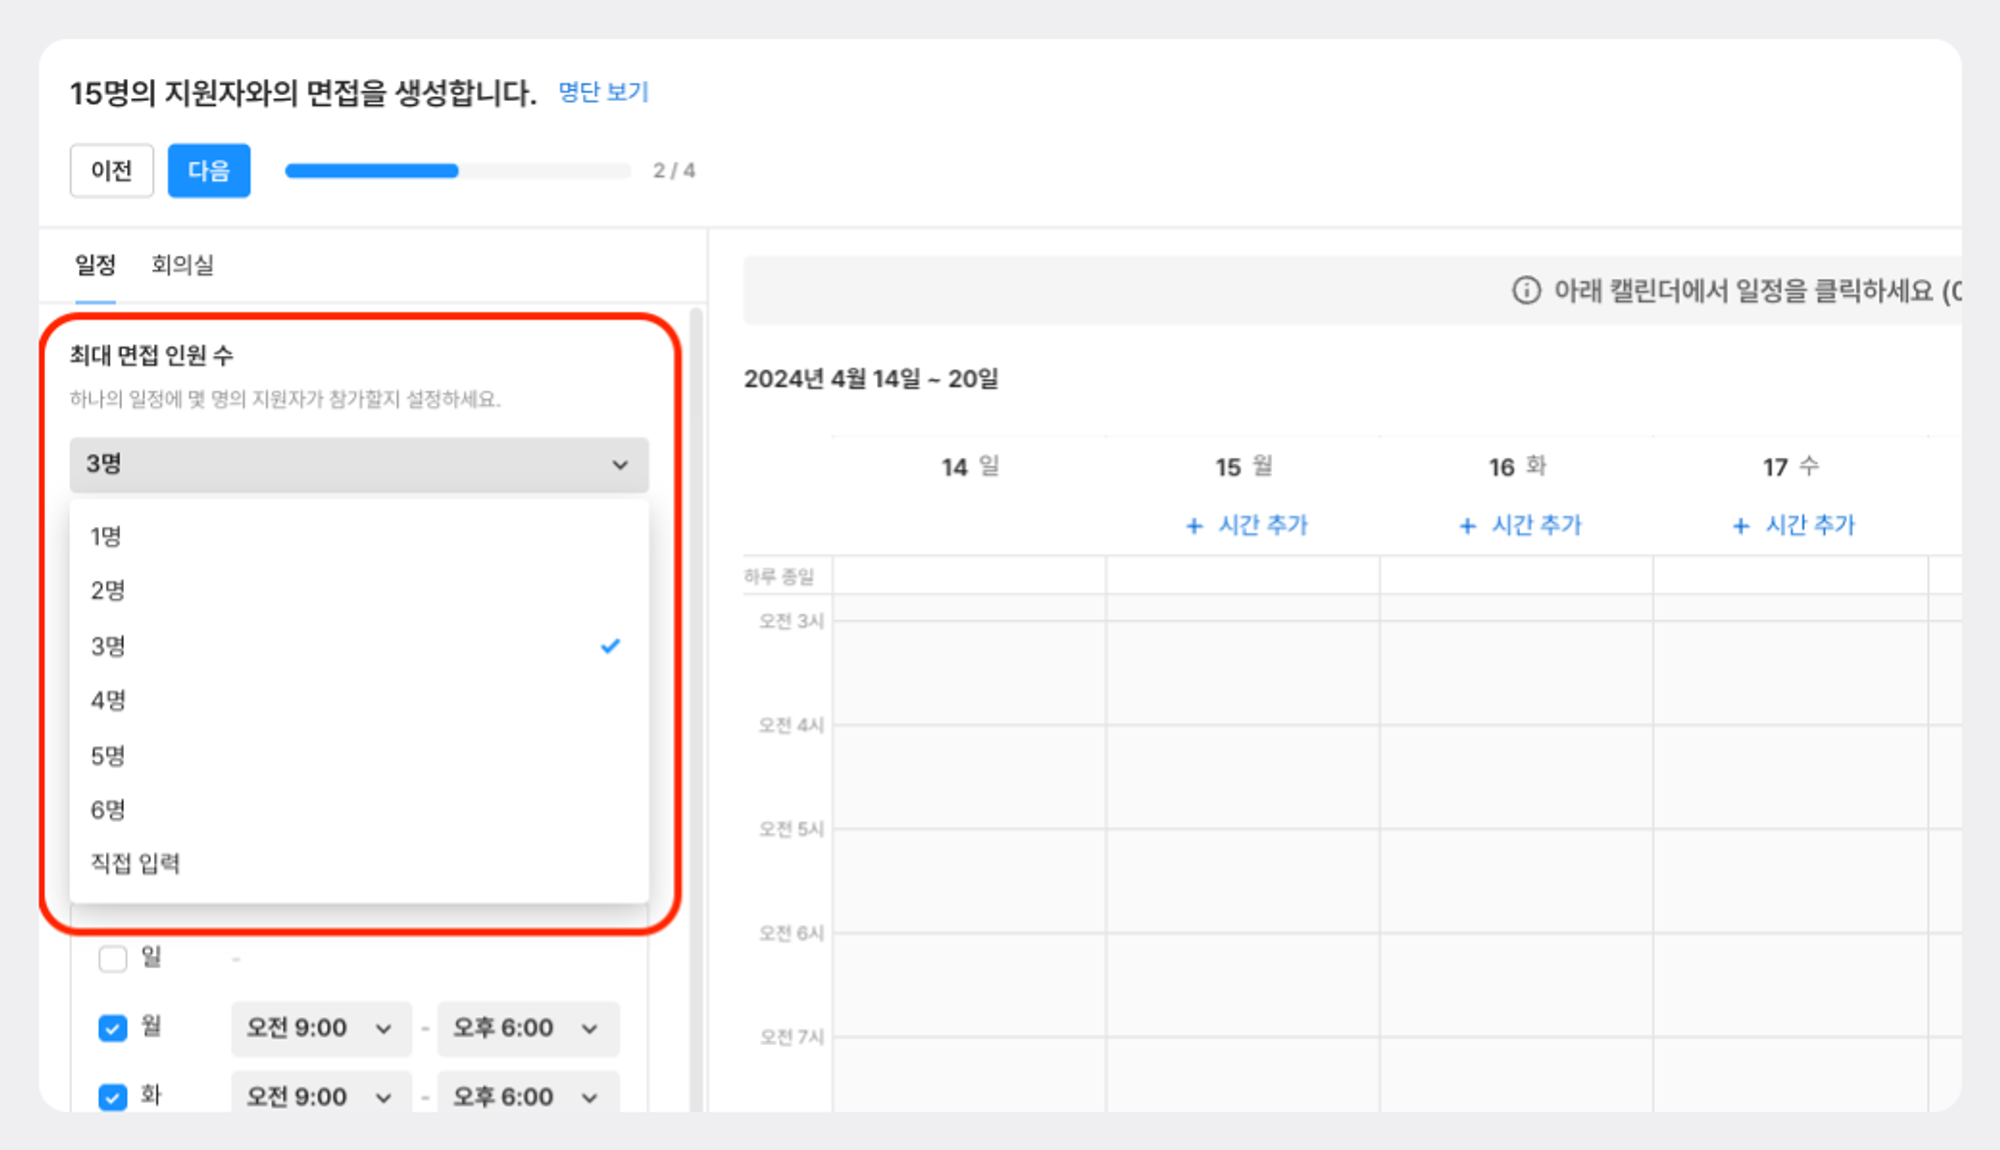This screenshot has width=2000, height=1150.
Task: Collapse the 3명 dropdown selector
Action: pos(359,465)
